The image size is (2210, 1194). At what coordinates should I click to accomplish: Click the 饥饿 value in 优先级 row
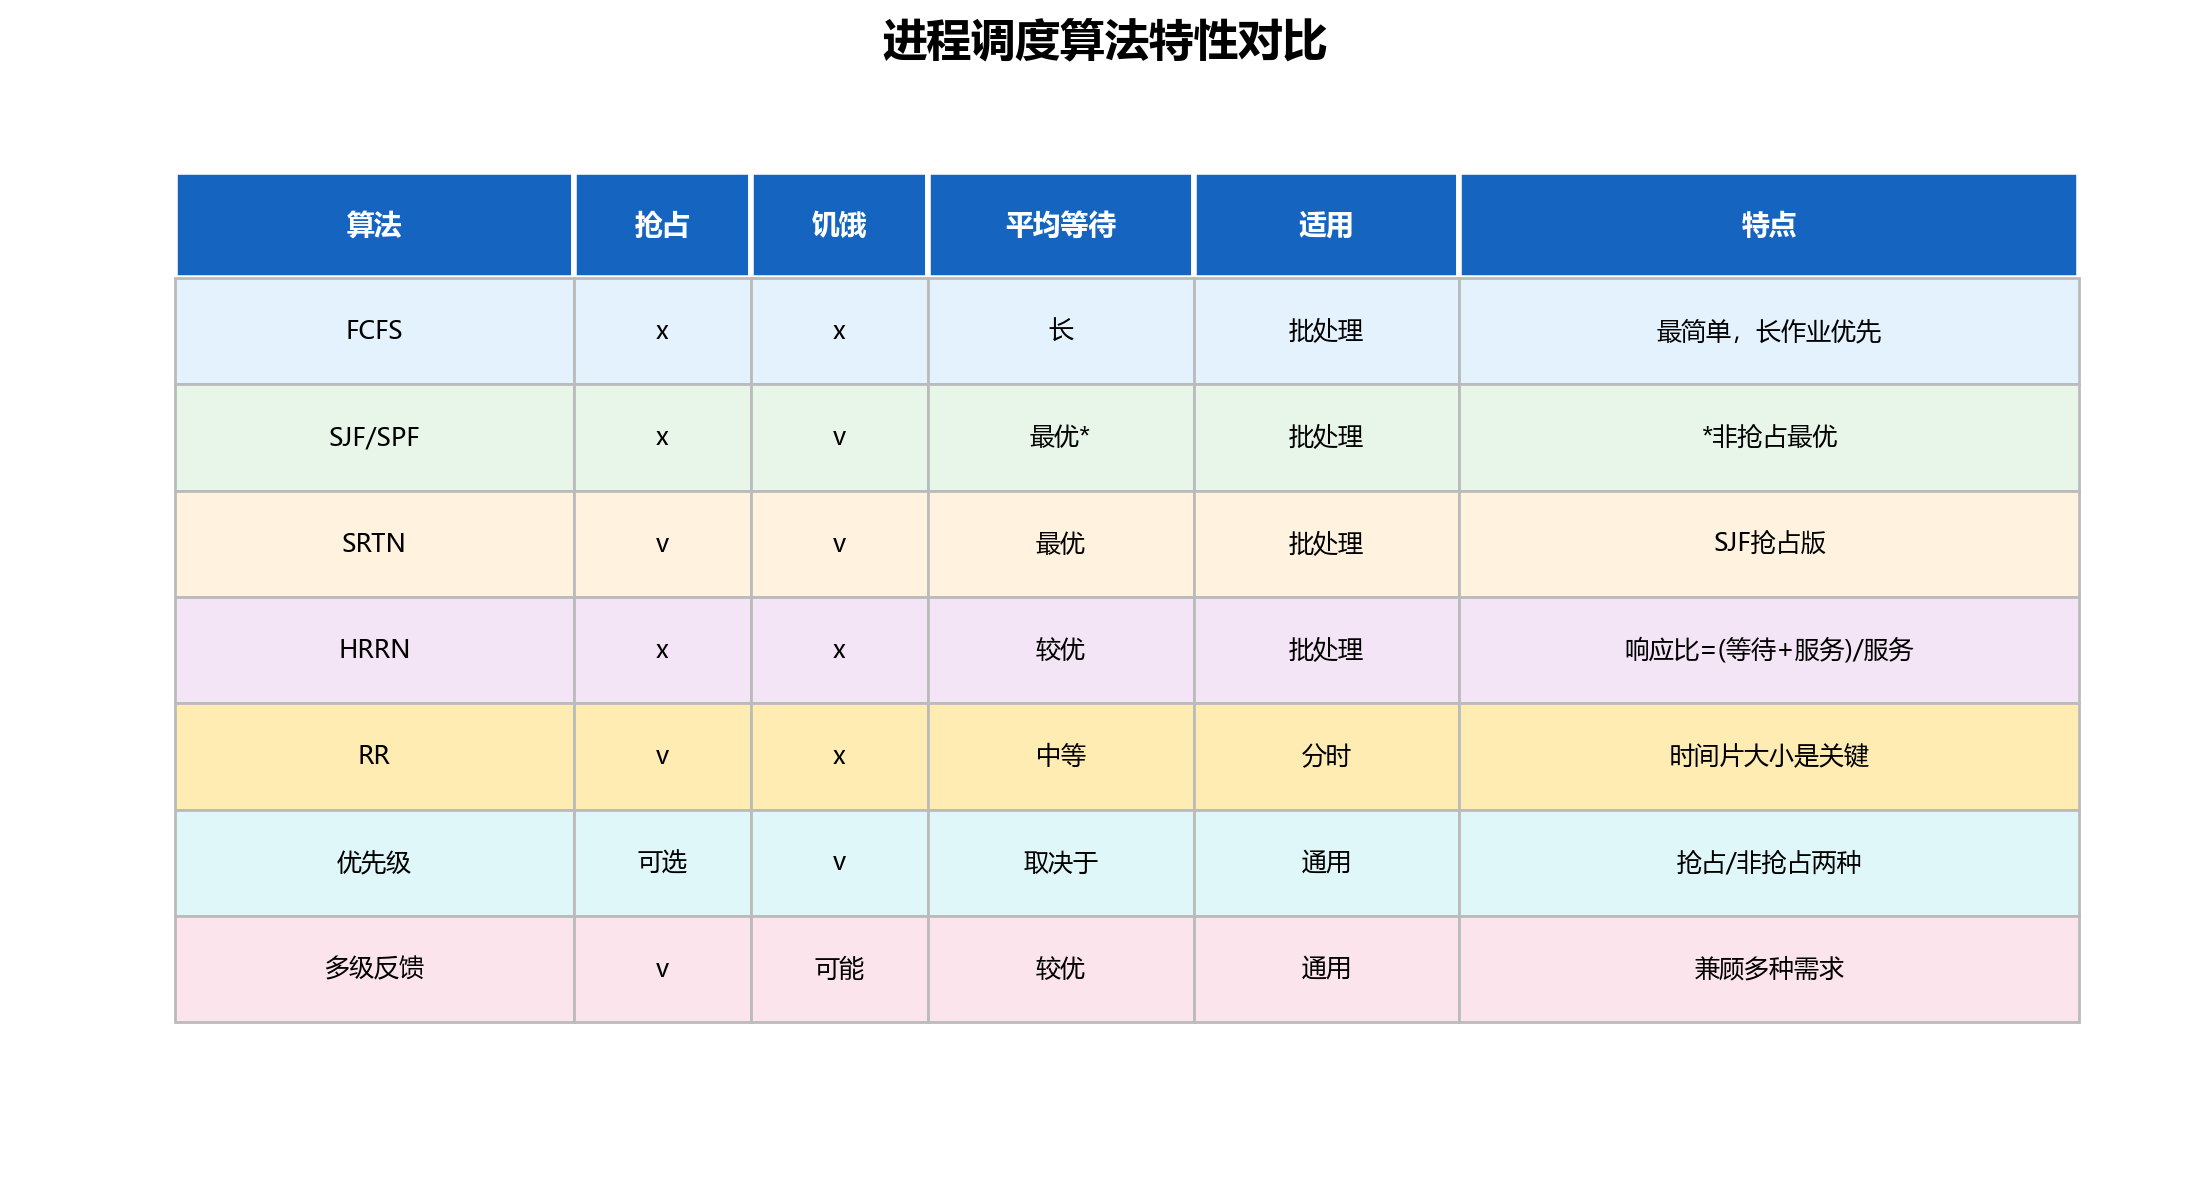pyautogui.click(x=839, y=862)
